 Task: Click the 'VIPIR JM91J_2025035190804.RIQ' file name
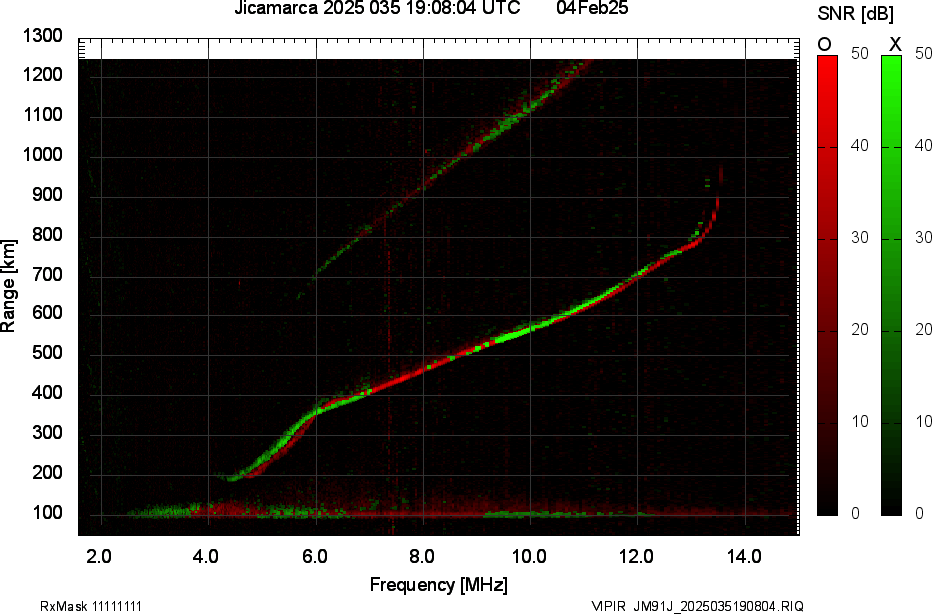pos(697,606)
